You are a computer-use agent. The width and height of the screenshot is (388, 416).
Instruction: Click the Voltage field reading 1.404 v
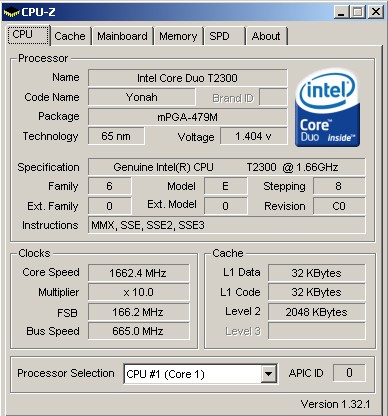point(253,136)
